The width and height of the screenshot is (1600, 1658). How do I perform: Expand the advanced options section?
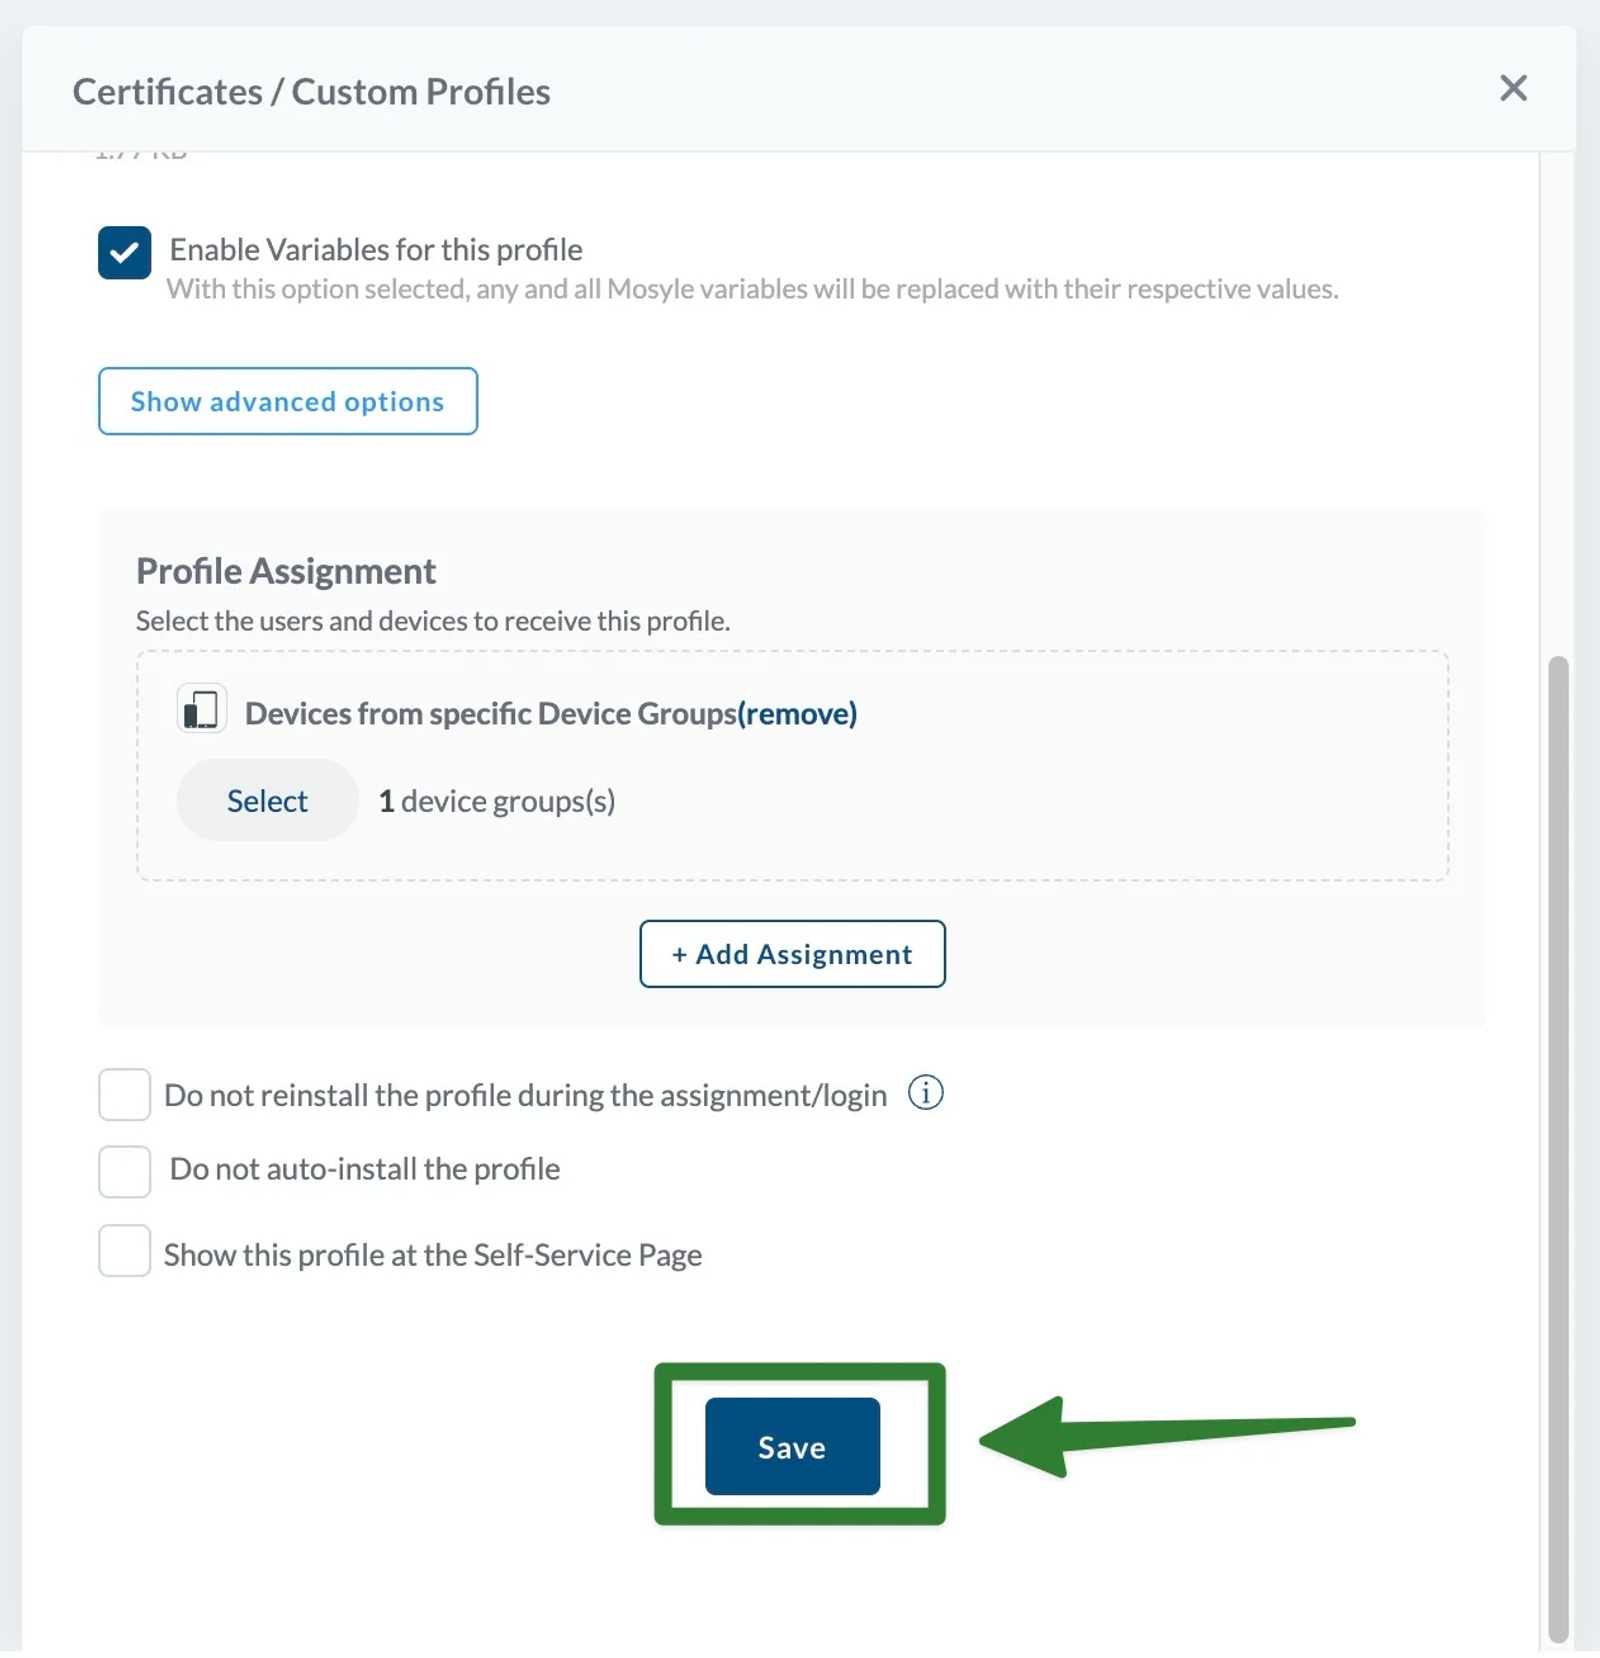(287, 401)
